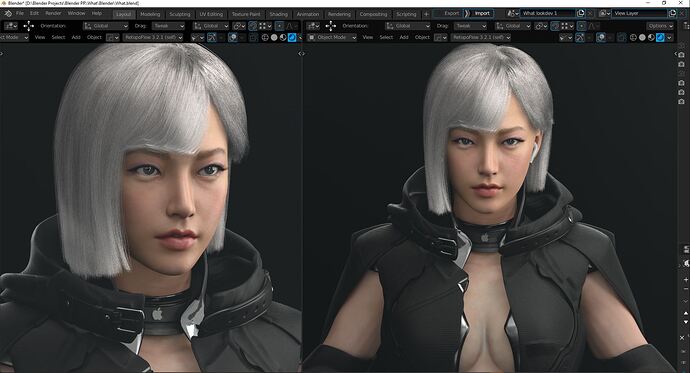The image size is (690, 373).
Task: Toggle overlays in left viewport
Action: pyautogui.click(x=233, y=37)
